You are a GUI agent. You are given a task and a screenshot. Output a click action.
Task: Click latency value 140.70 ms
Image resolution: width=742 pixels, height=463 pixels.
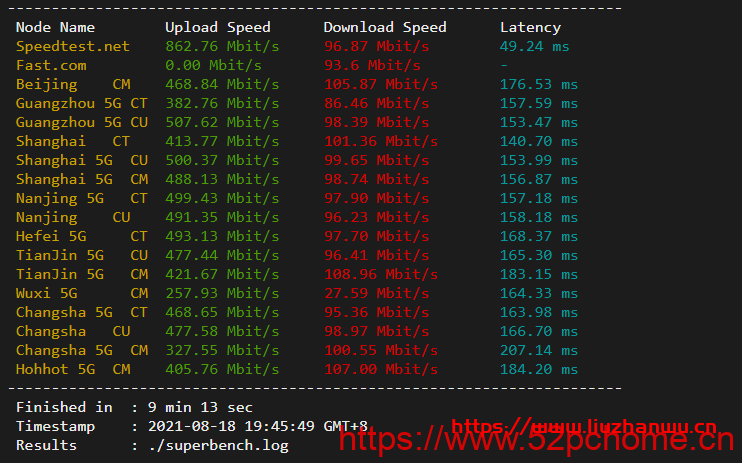(x=539, y=141)
